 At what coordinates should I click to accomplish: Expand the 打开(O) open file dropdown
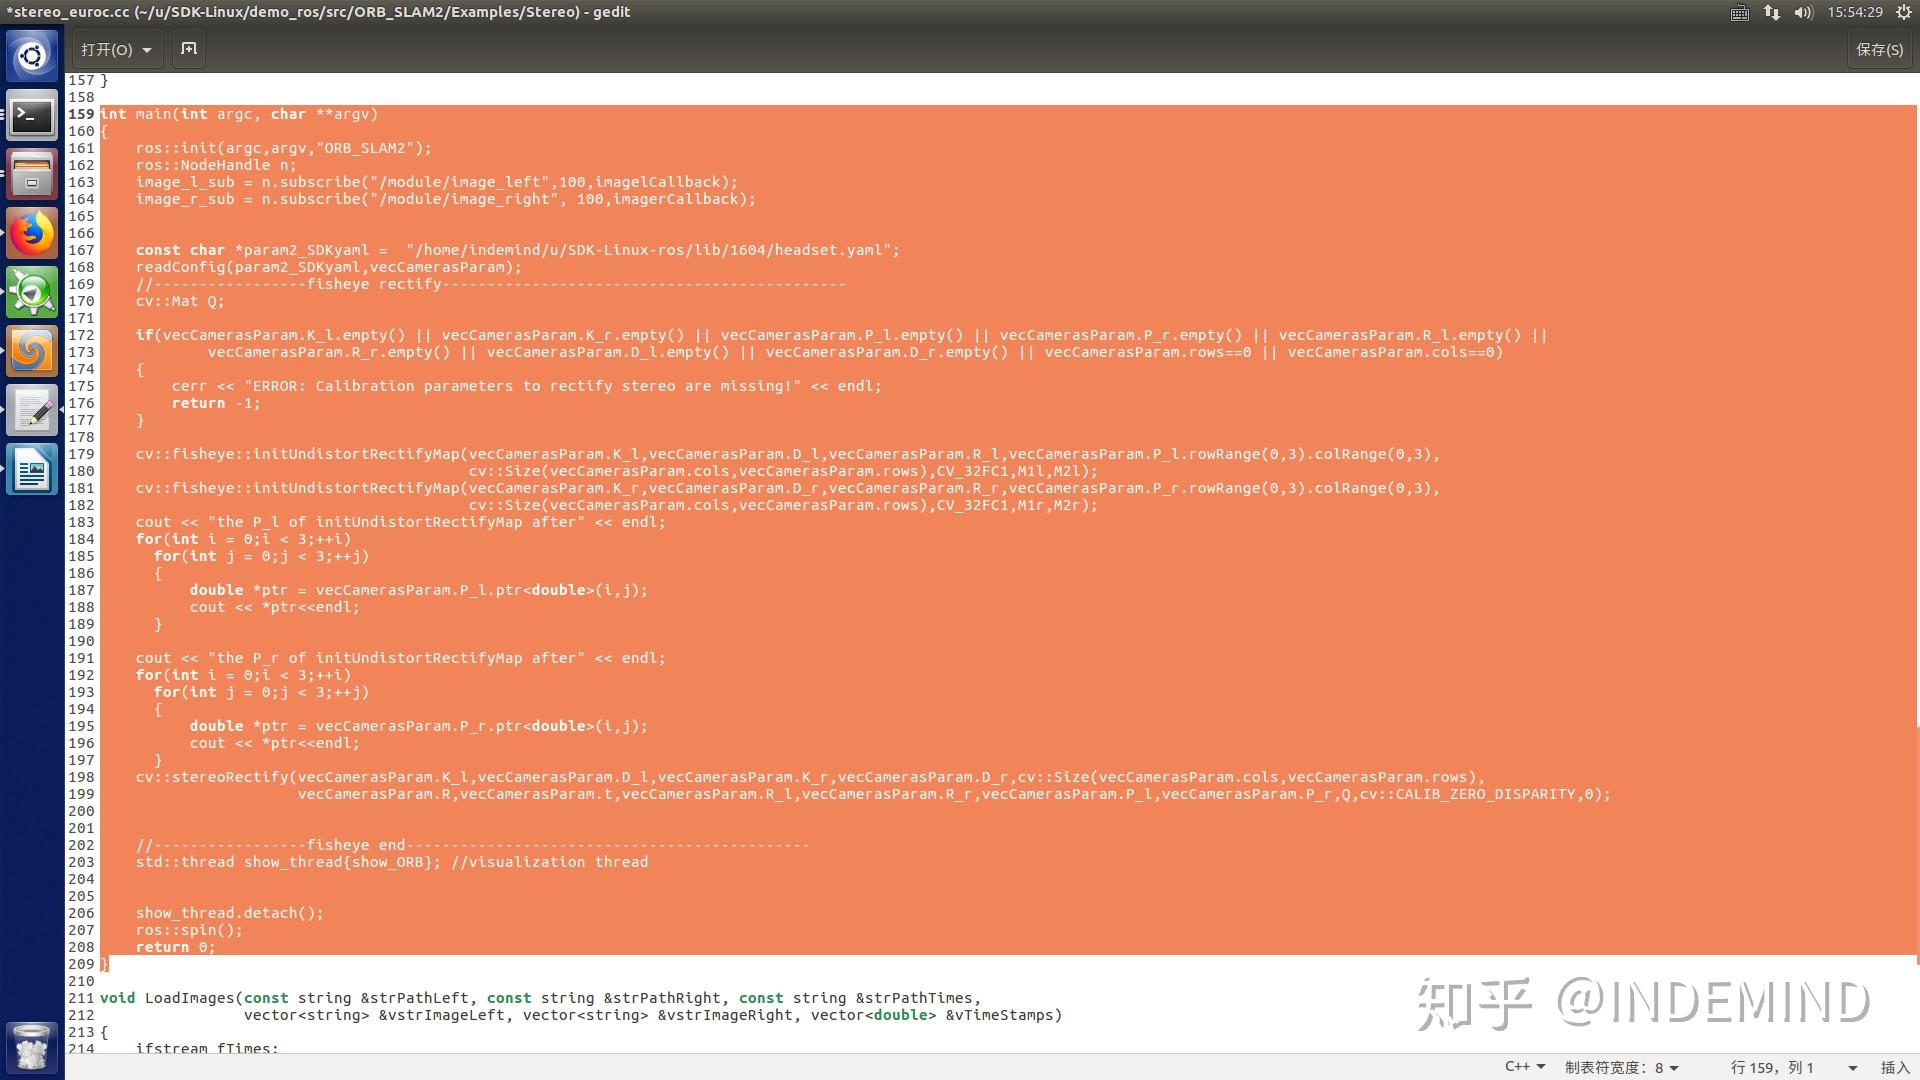[x=117, y=49]
